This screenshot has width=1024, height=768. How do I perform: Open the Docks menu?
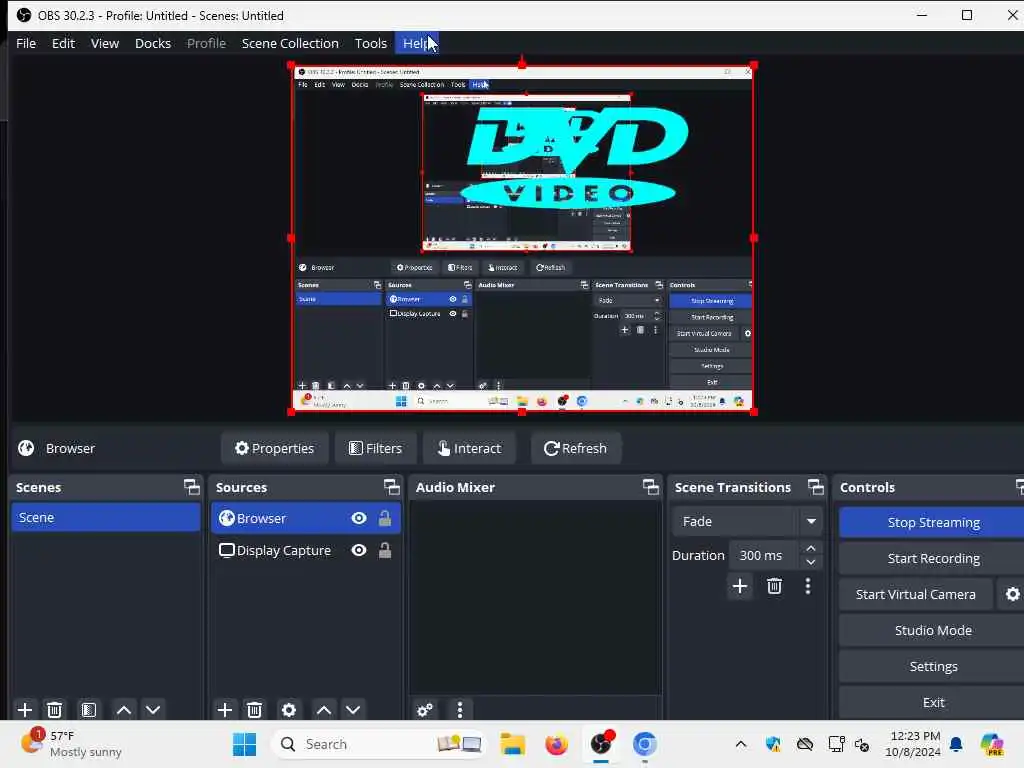click(153, 43)
